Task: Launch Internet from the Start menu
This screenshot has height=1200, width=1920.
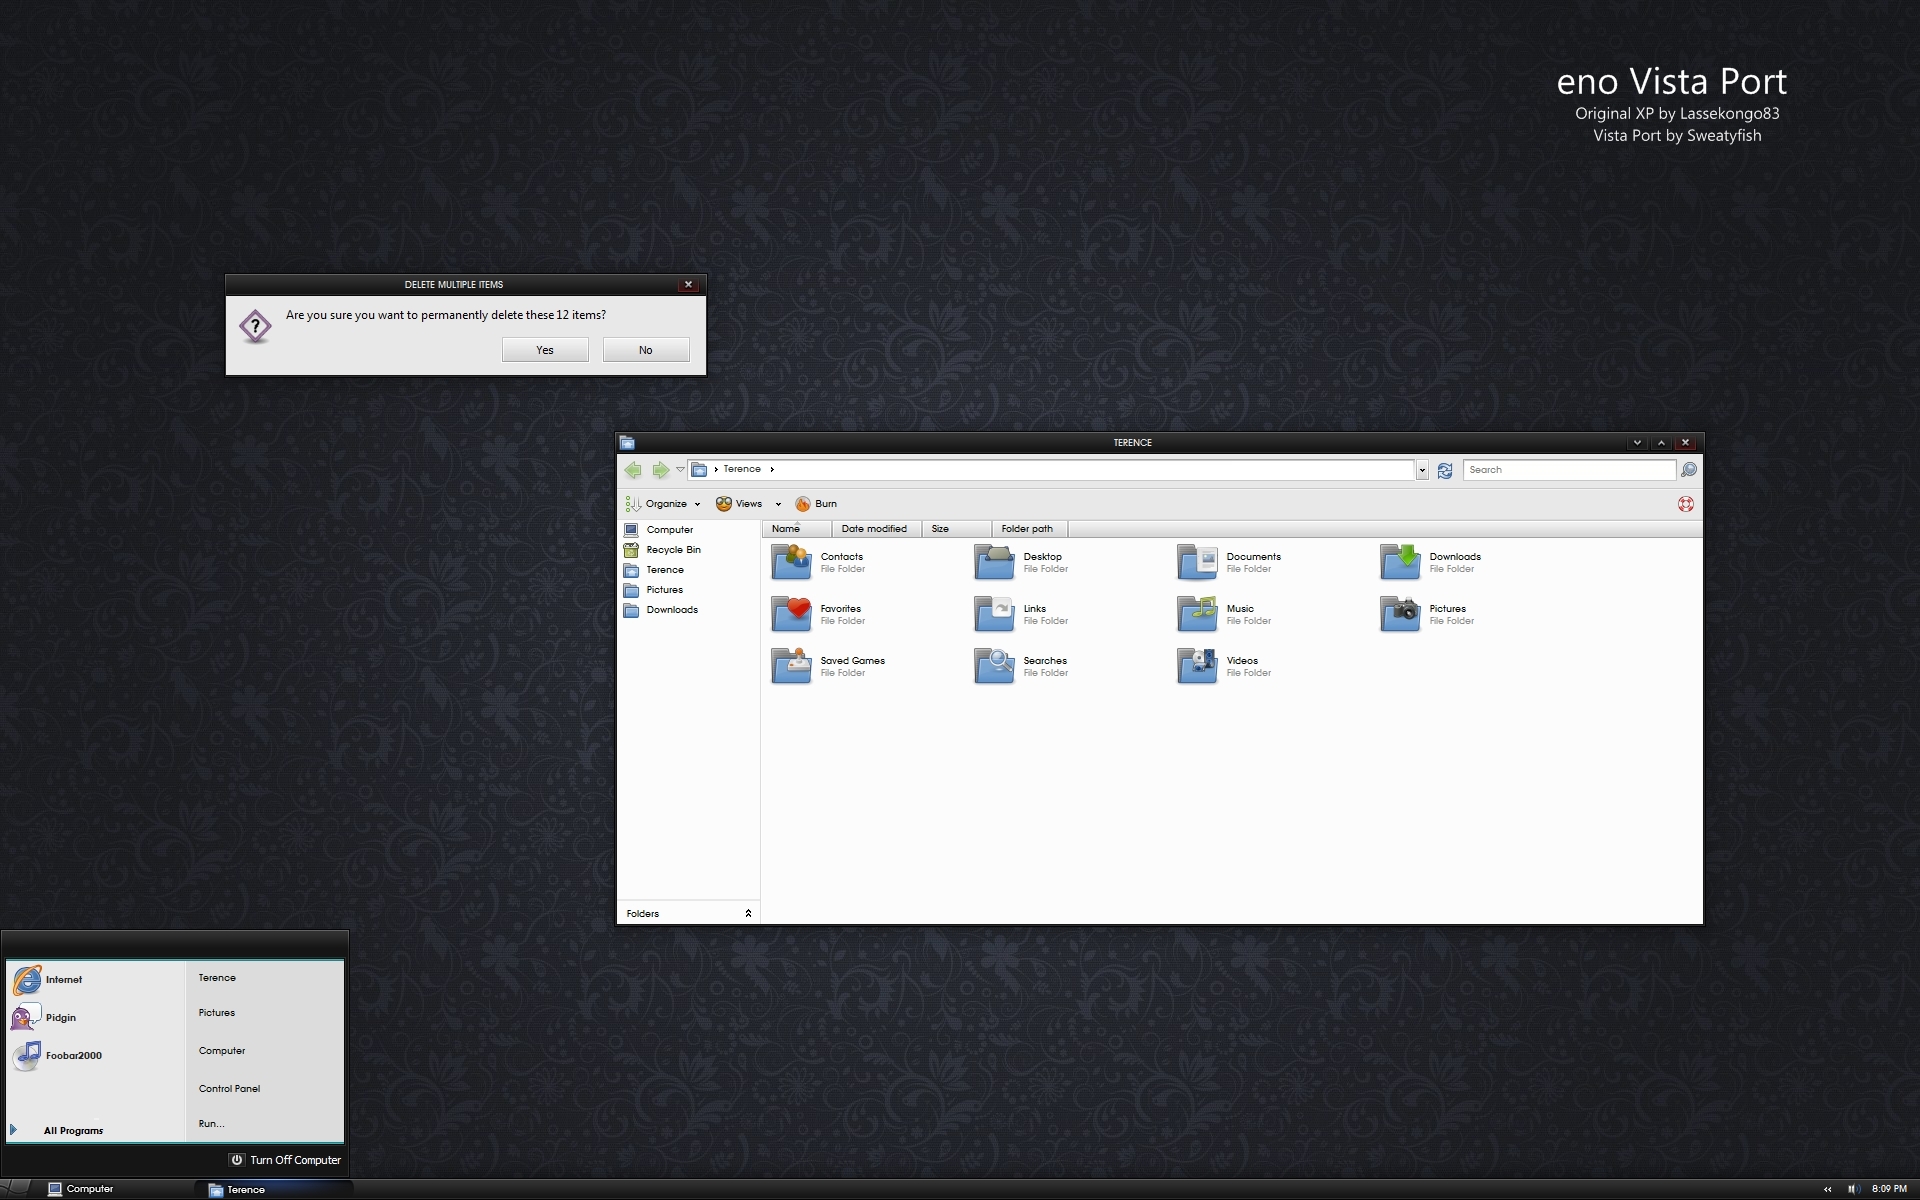Action: pos(48,980)
